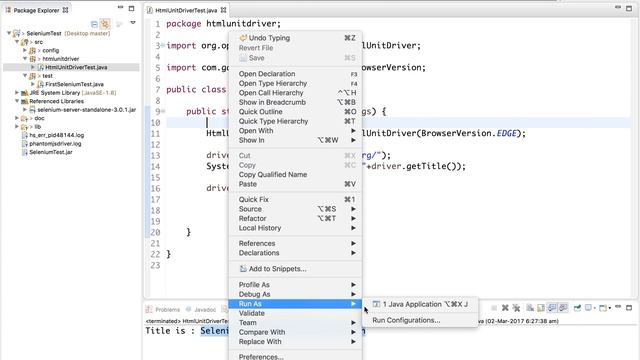Open the Profile As submenu
Screen dimensions: 640x360
[x=296, y=284]
